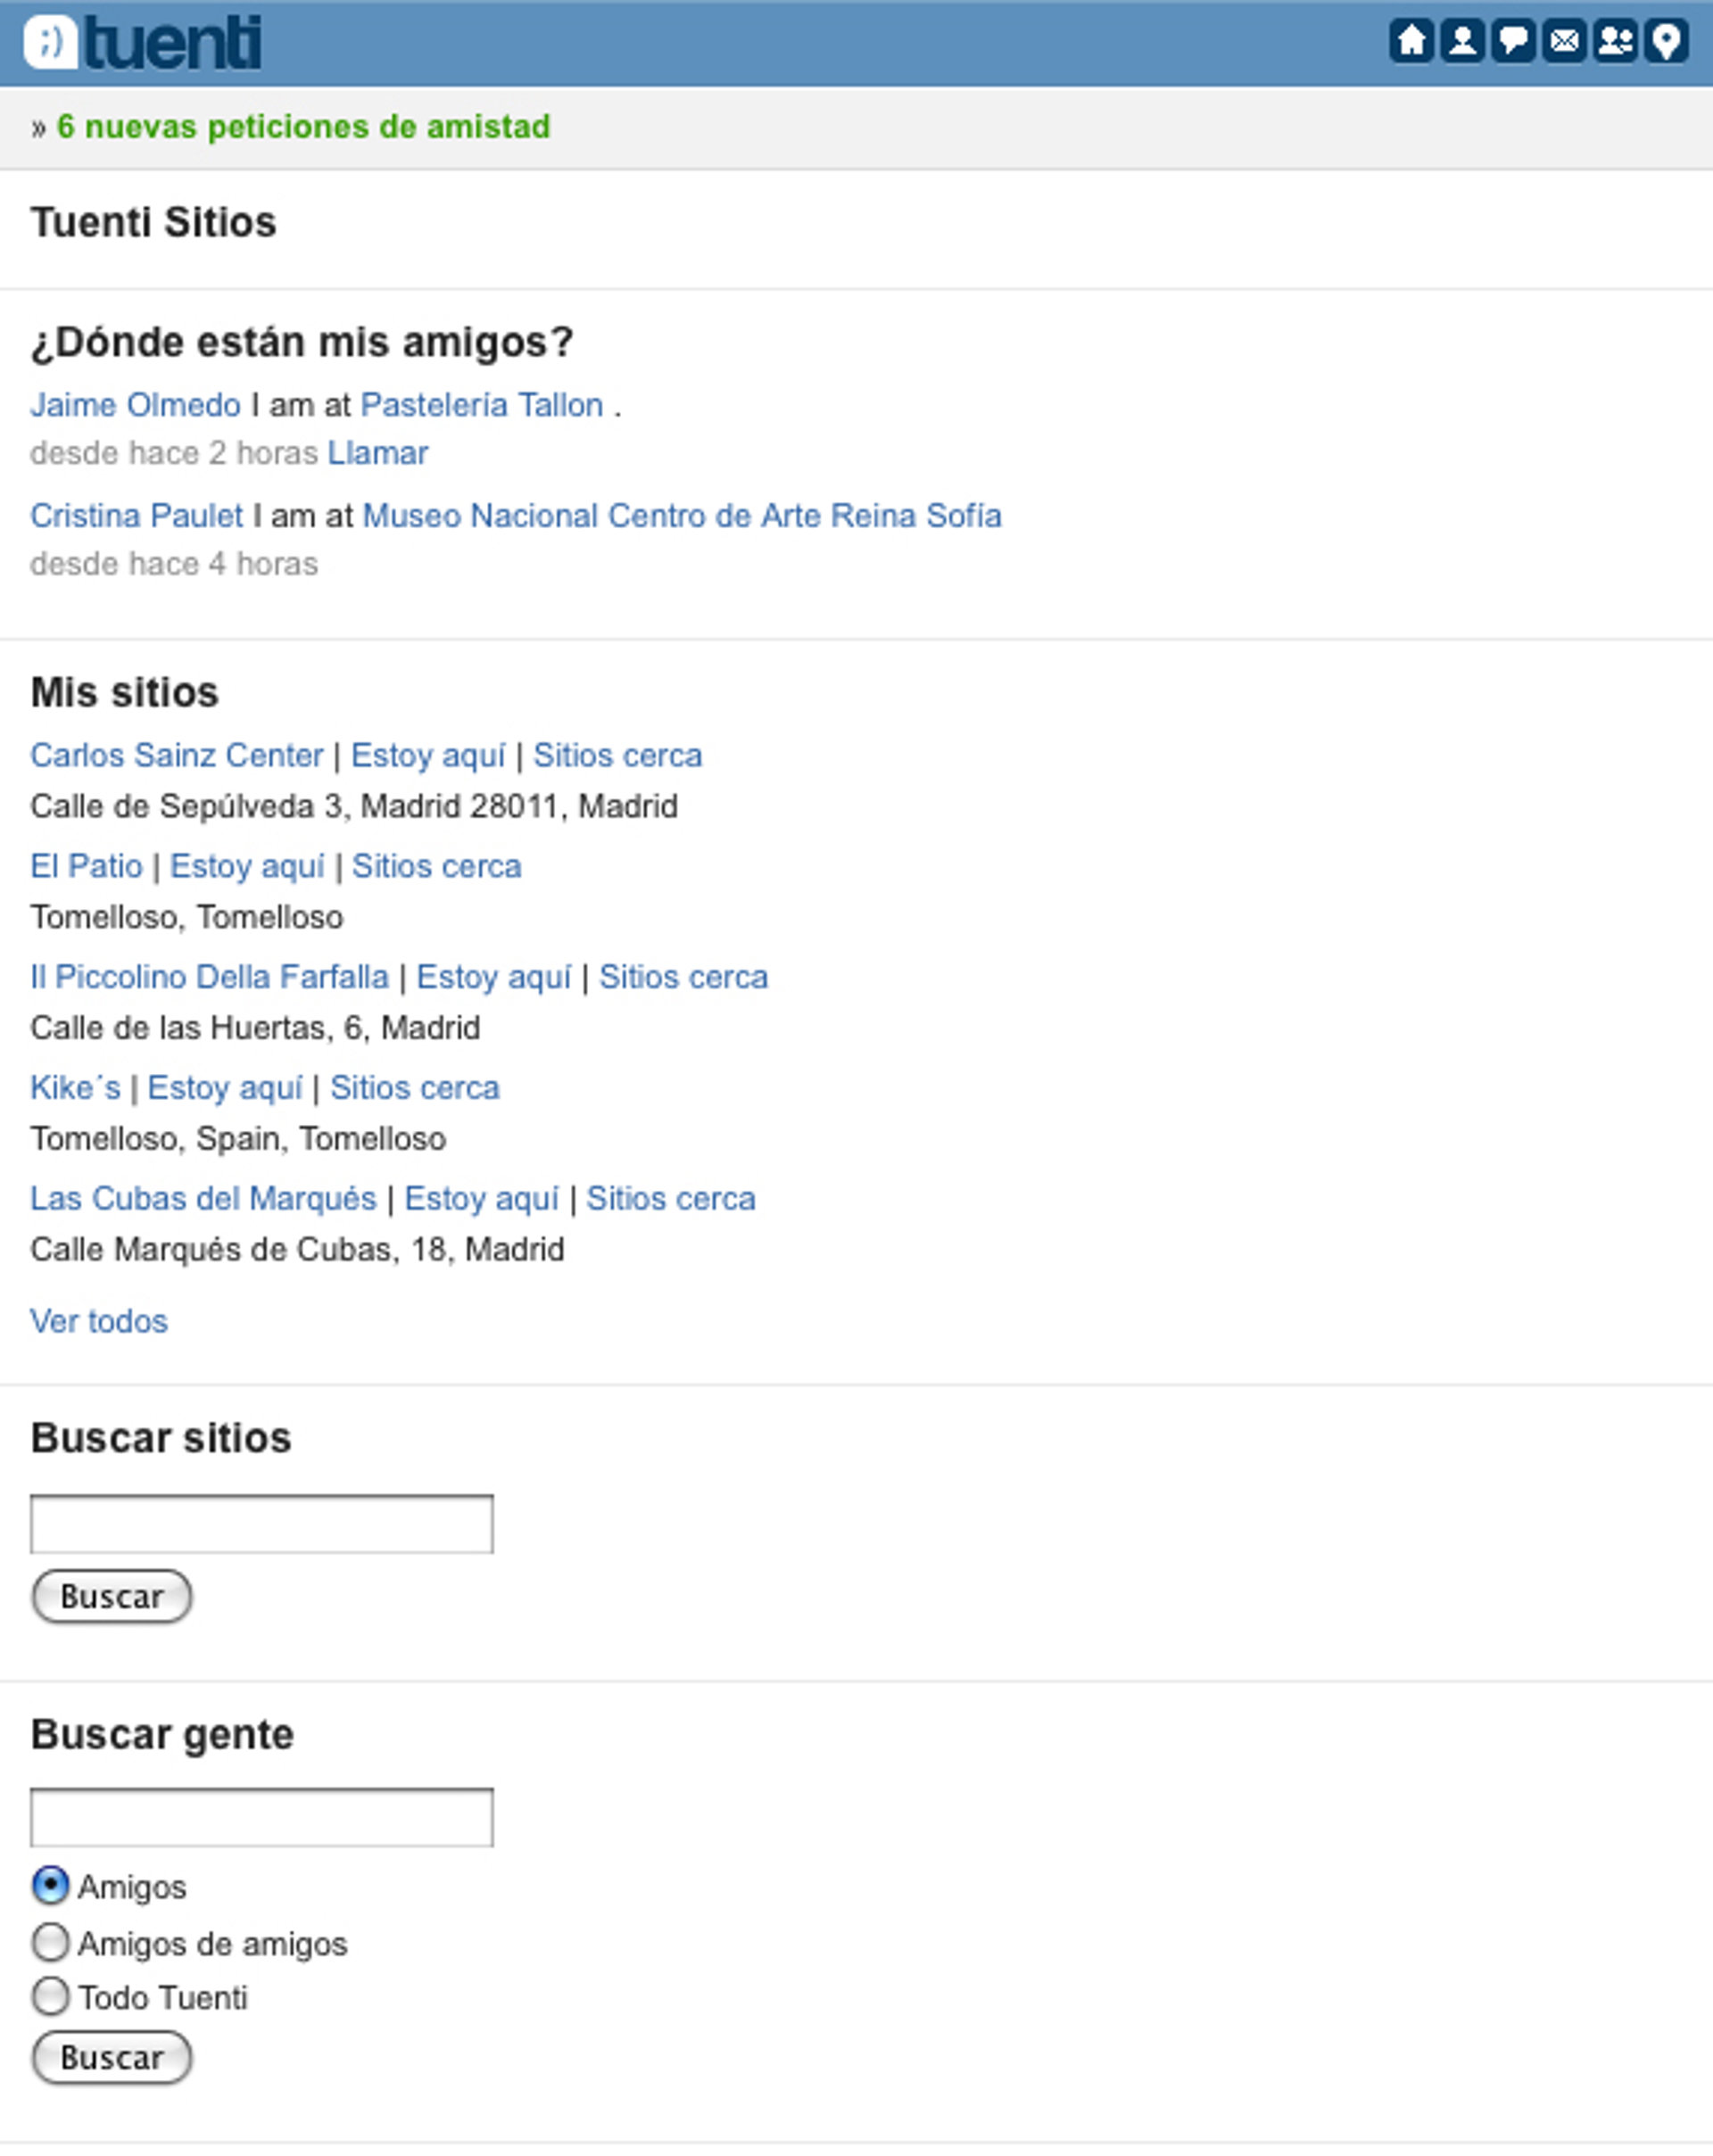Click the Buscar sitios text field
This screenshot has width=1713, height=2156.
tap(261, 1524)
